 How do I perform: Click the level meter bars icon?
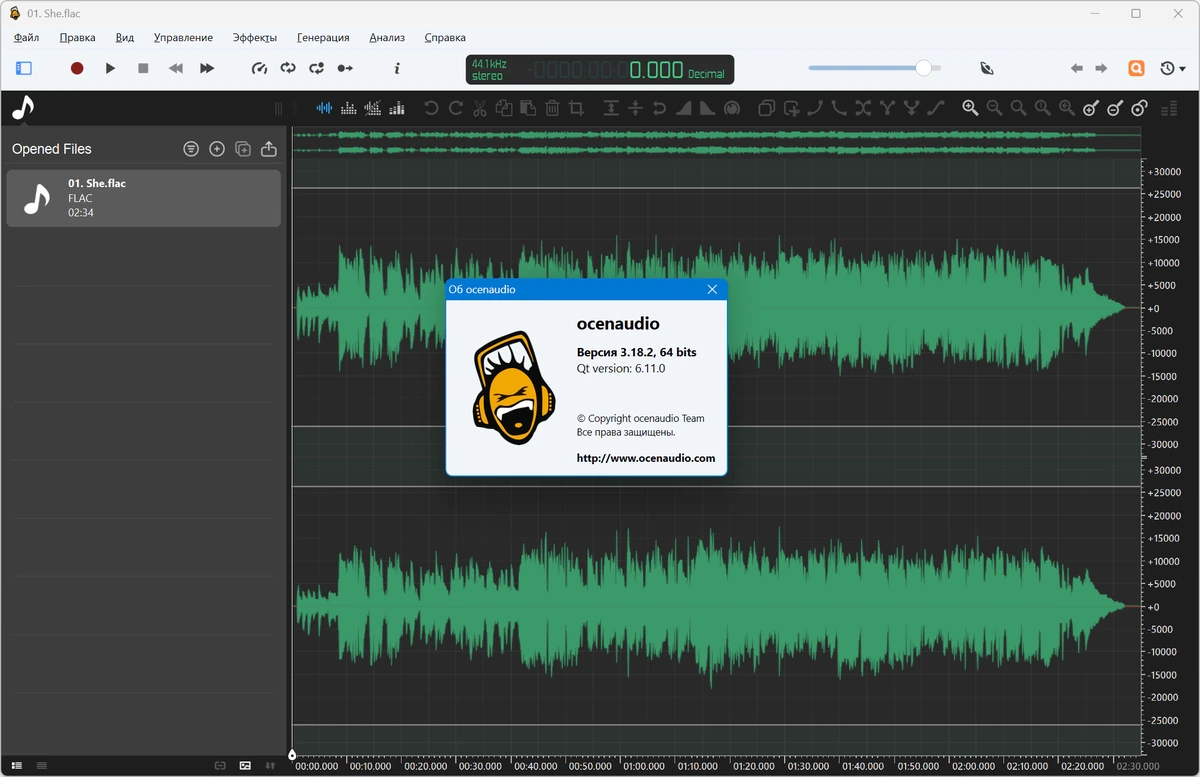(1168, 108)
